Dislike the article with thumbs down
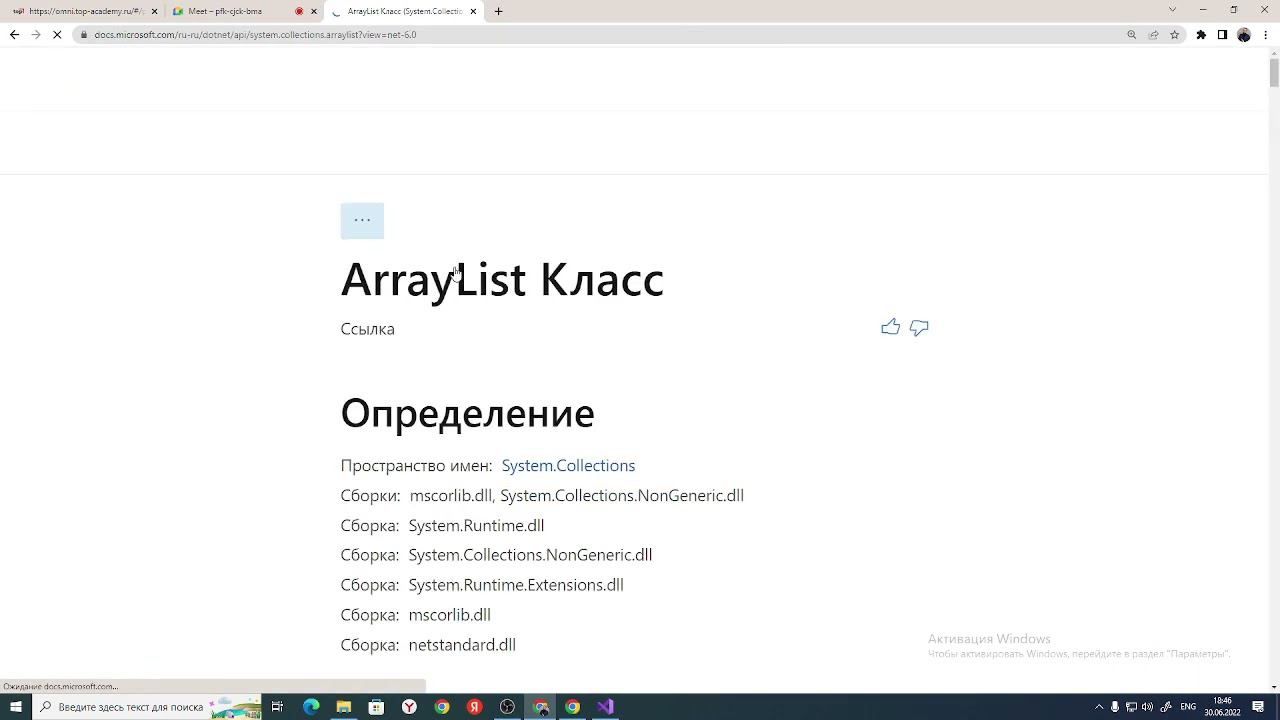Image resolution: width=1280 pixels, height=720 pixels. point(919,328)
